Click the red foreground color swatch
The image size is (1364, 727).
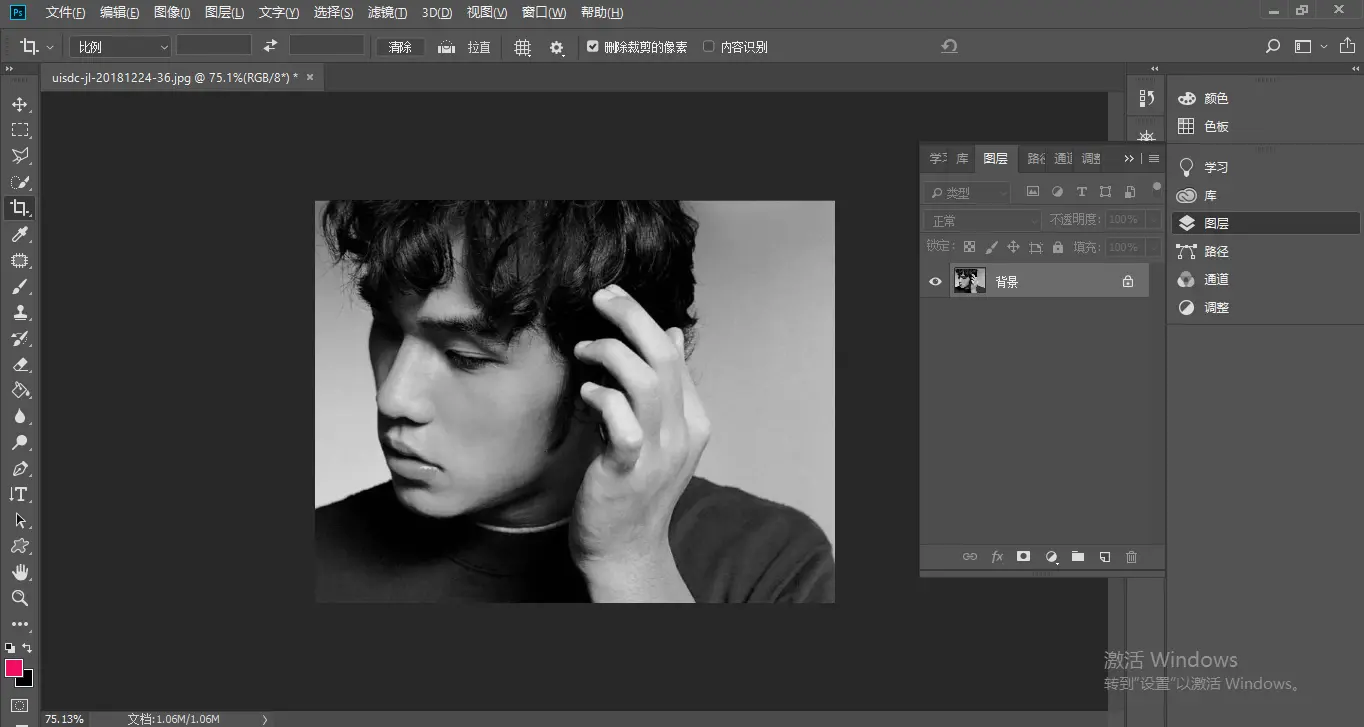(x=14, y=667)
